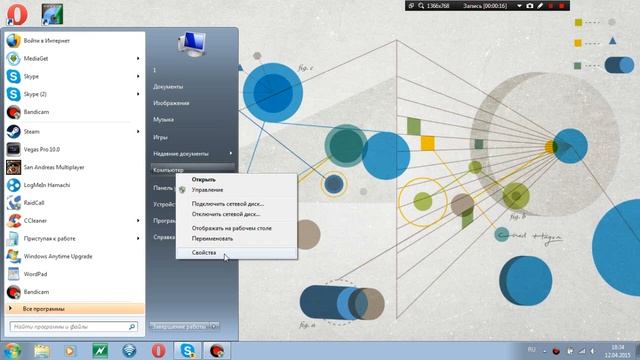Open Документы in the Start menu
The image size is (640, 360).
click(x=168, y=87)
